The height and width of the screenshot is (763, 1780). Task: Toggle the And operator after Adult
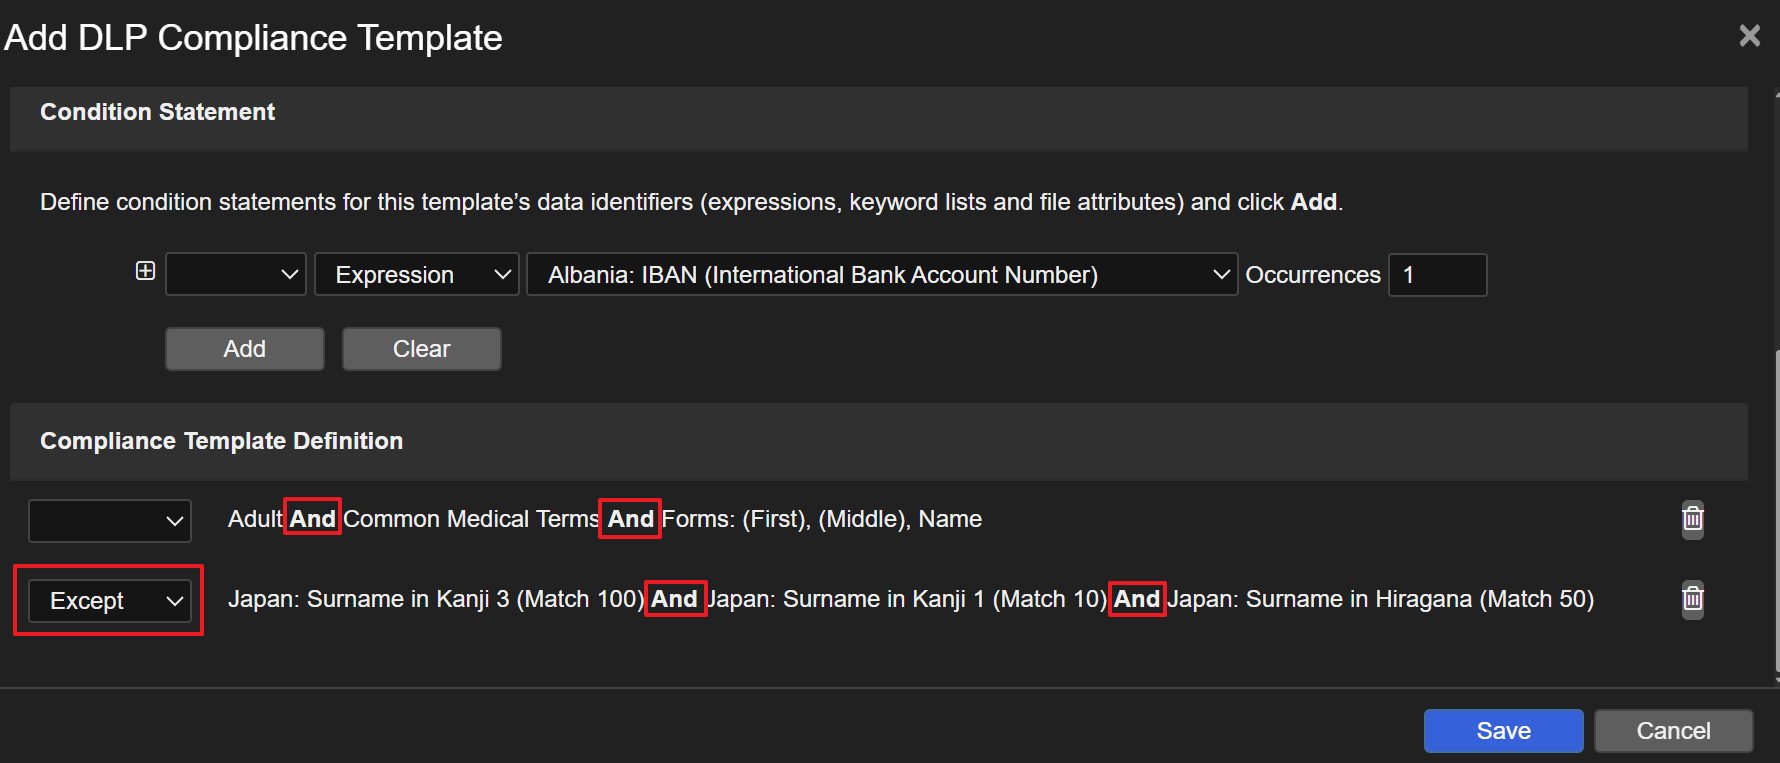pos(312,518)
